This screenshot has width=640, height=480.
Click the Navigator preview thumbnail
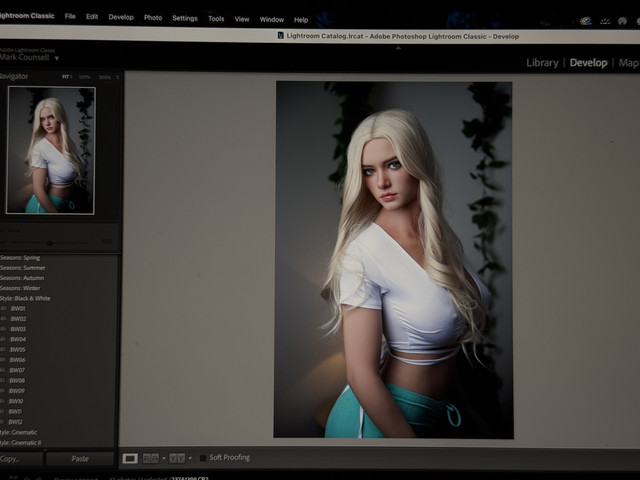click(51, 150)
